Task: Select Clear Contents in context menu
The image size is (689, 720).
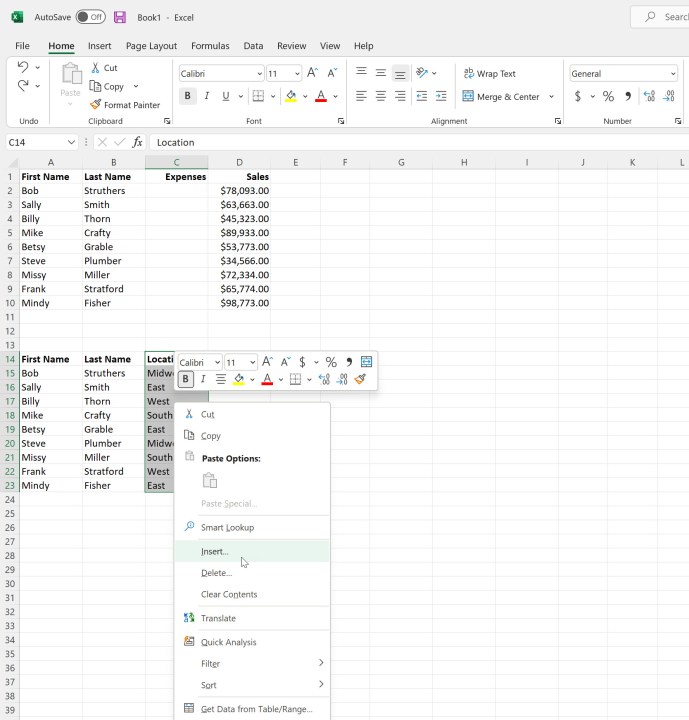Action: (229, 594)
